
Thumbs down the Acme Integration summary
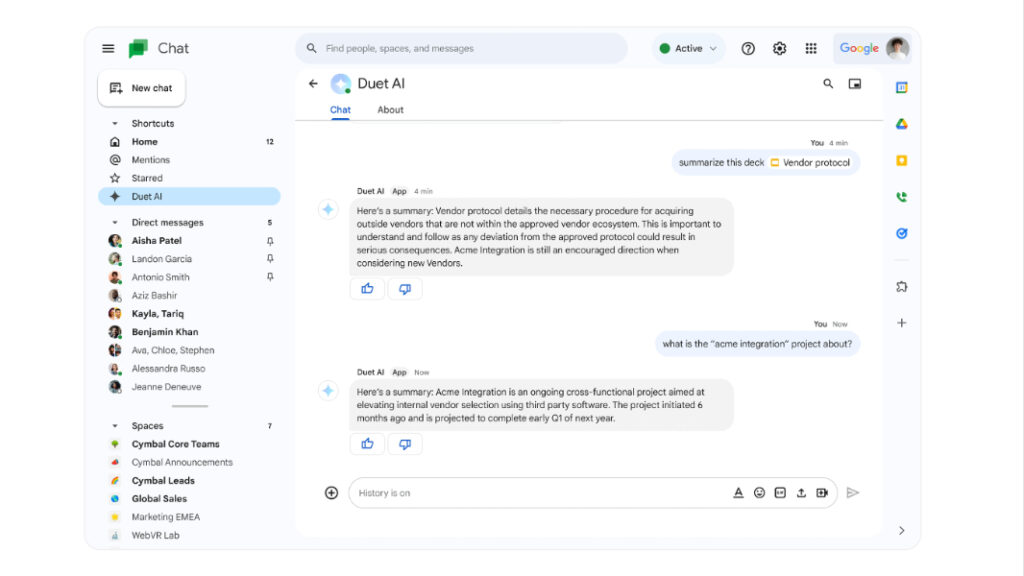405,444
